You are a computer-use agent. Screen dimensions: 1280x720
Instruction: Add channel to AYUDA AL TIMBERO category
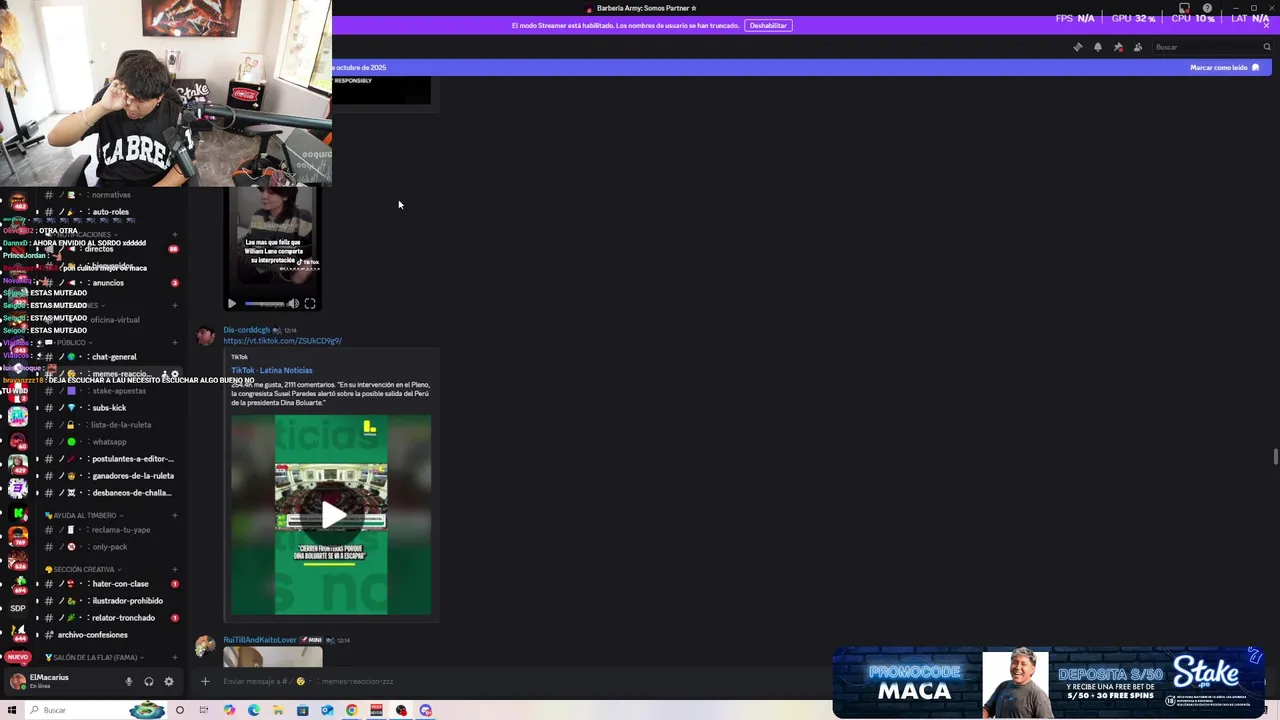(x=175, y=516)
